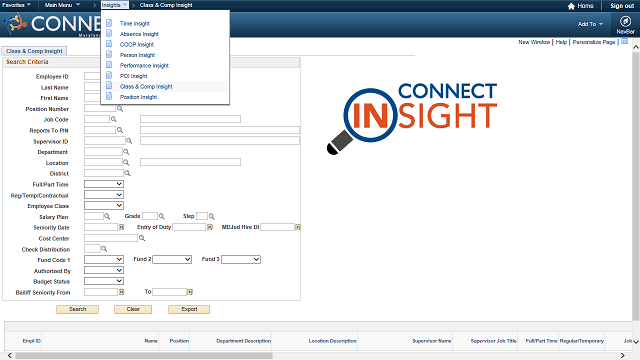This screenshot has height=360, width=640.
Task: Click the vertical scrollbar thumb
Action: (636, 186)
